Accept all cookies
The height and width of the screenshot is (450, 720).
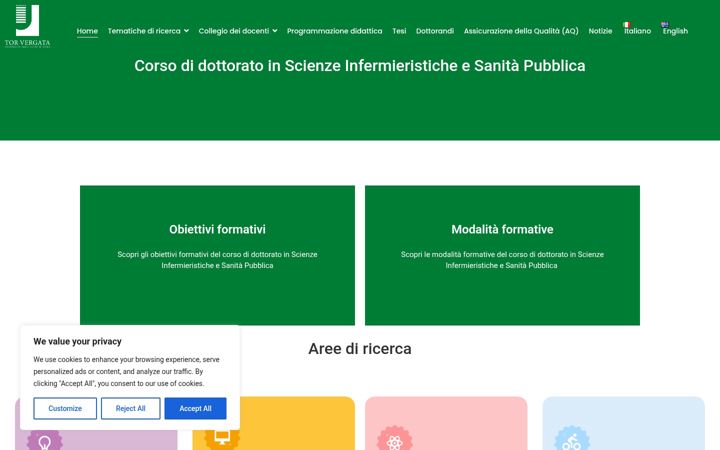pos(195,408)
